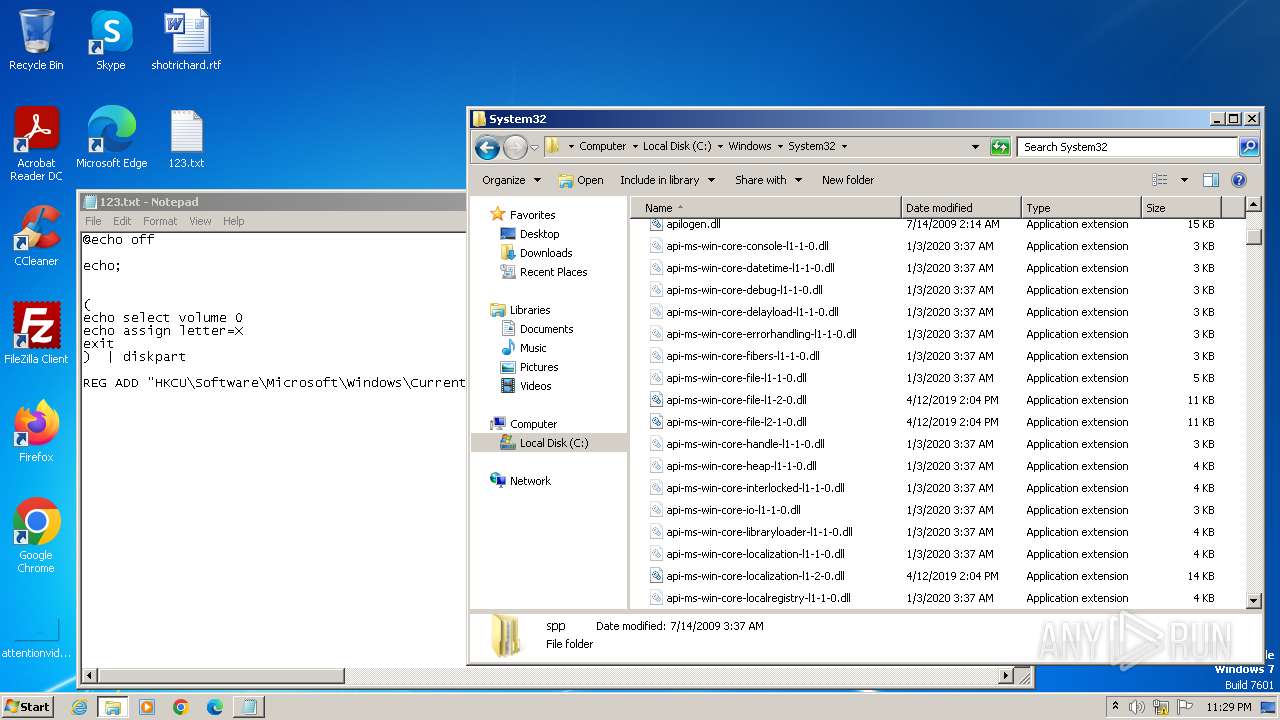Change your view icon in Explorer

click(1160, 180)
